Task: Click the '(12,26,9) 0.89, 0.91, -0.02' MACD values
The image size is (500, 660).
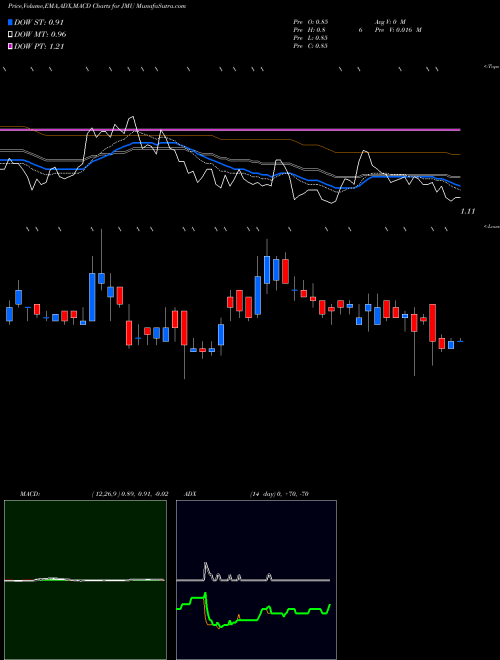Action: click(130, 494)
